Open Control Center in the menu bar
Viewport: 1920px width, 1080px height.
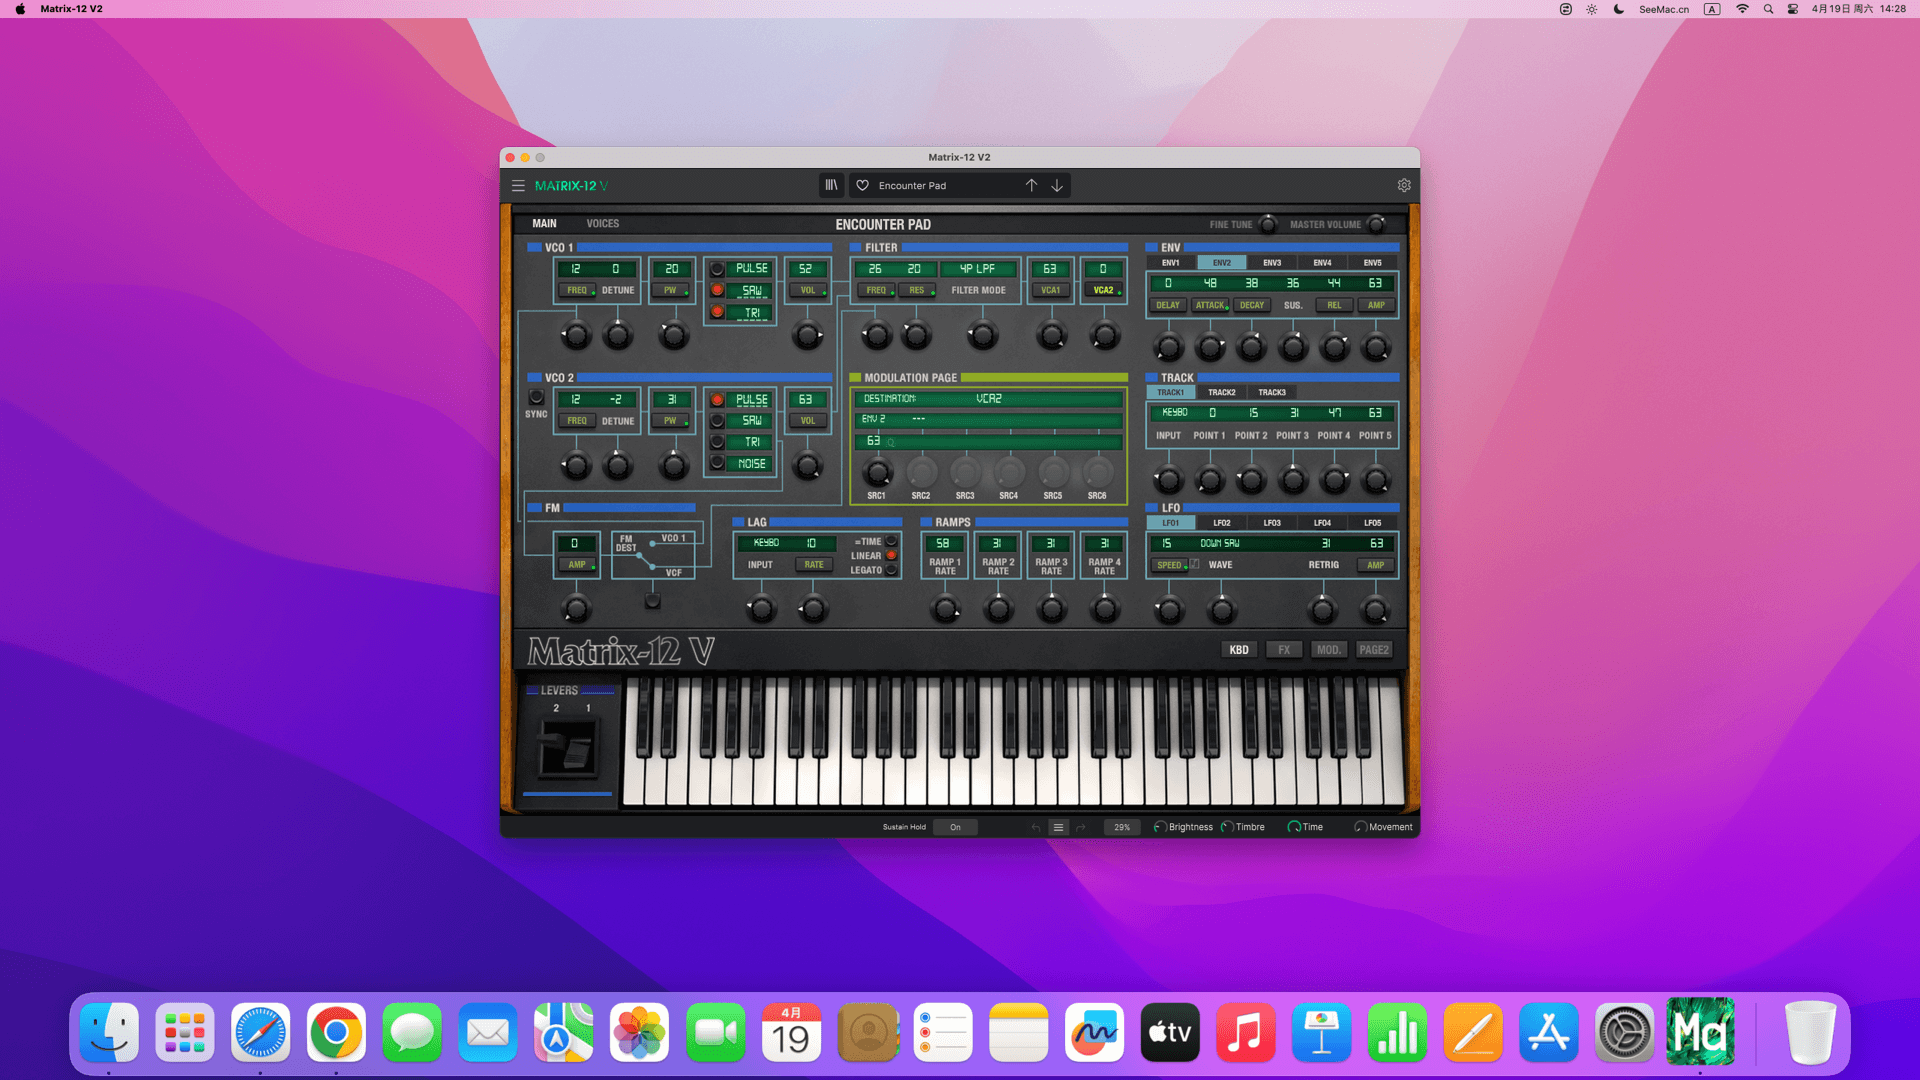tap(1793, 9)
